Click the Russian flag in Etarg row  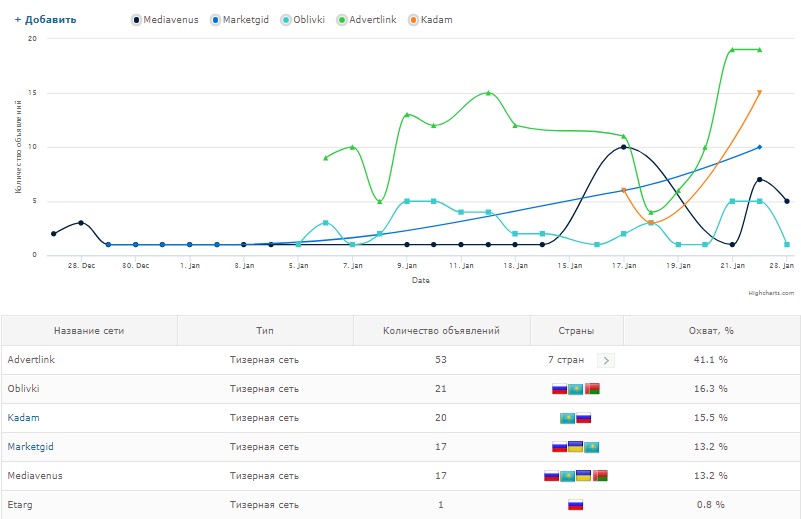click(x=576, y=505)
